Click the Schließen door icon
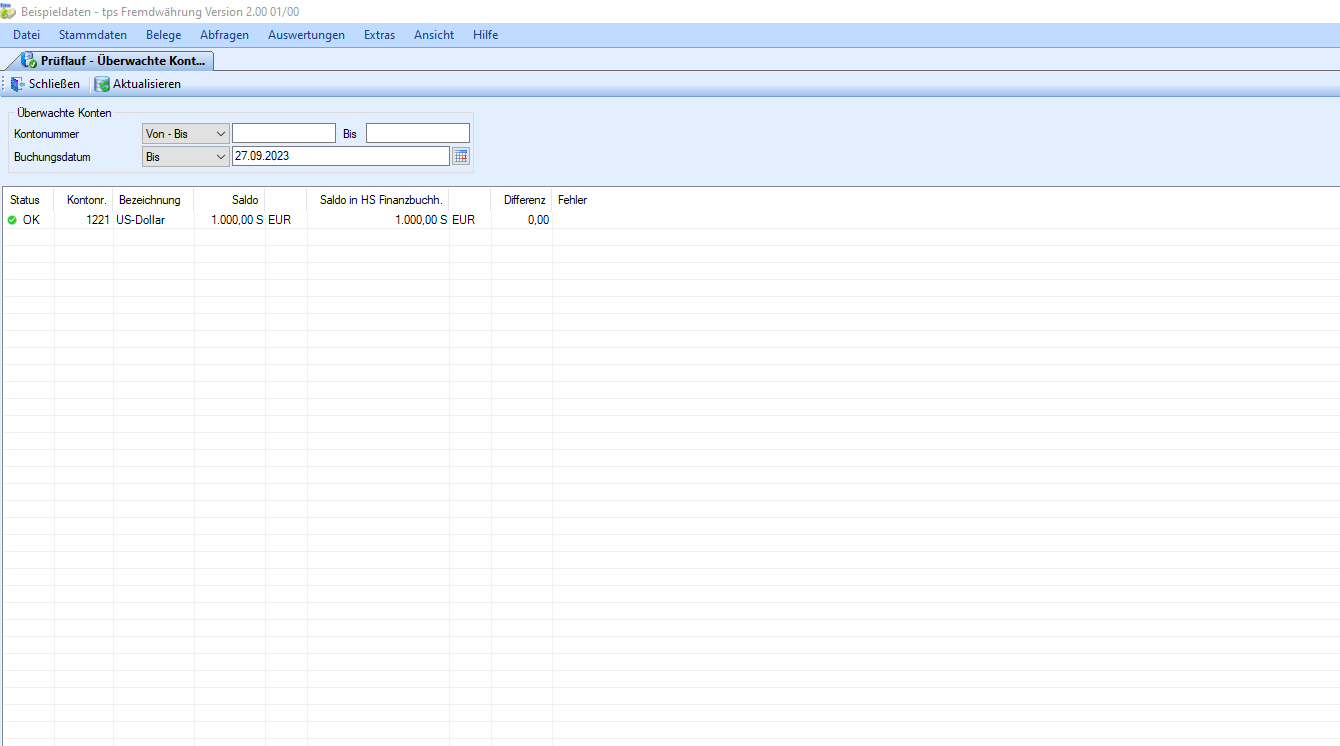The image size is (1340, 746). click(18, 84)
